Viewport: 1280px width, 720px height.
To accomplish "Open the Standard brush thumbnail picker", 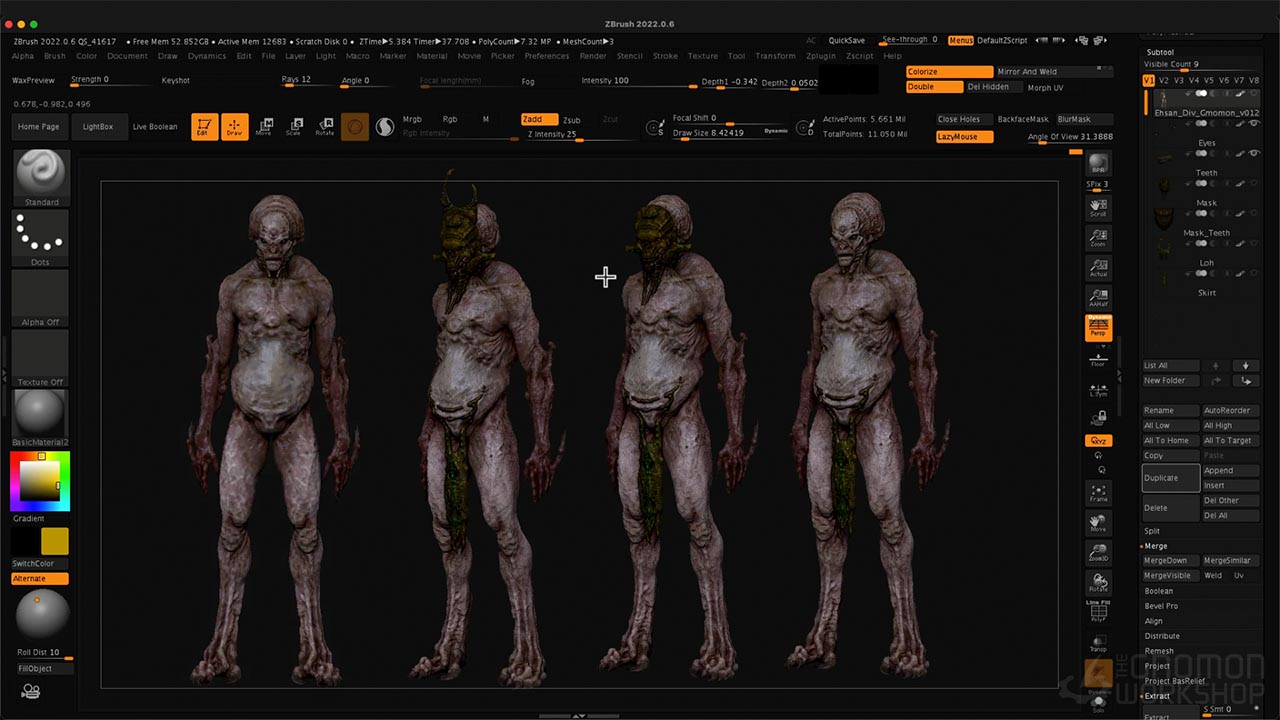I will (41, 177).
